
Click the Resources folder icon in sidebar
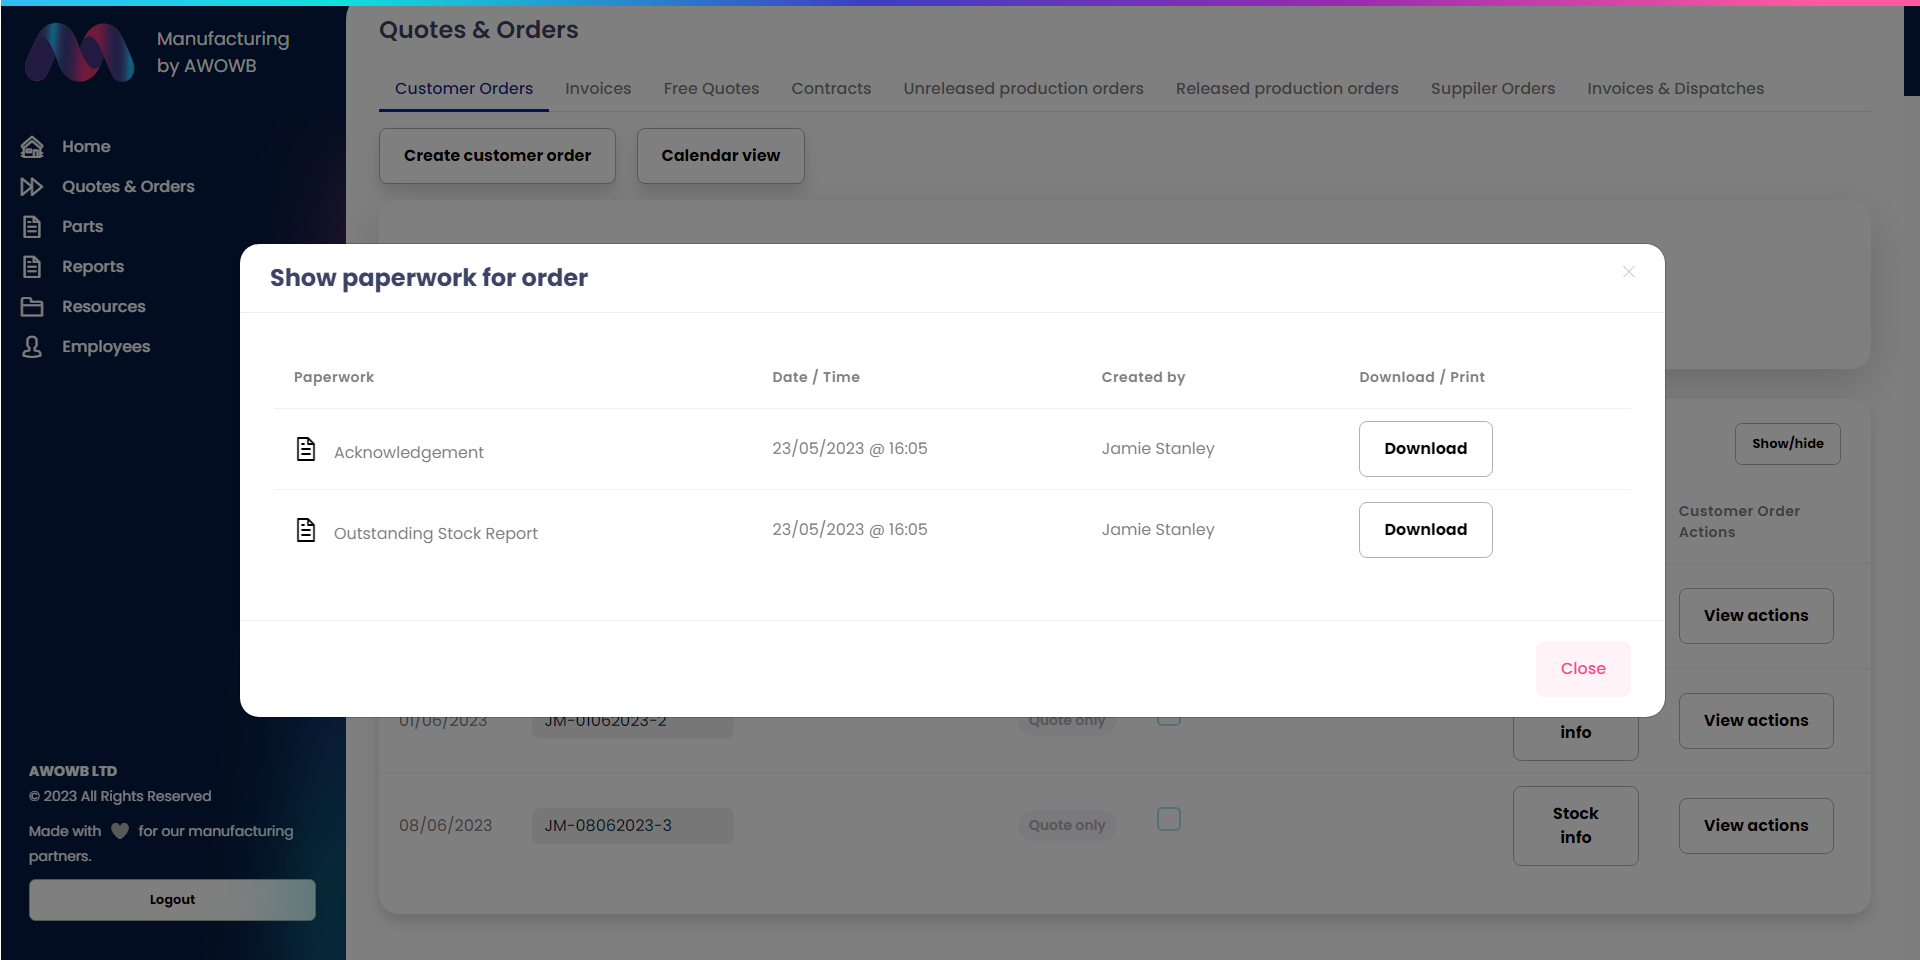32,307
